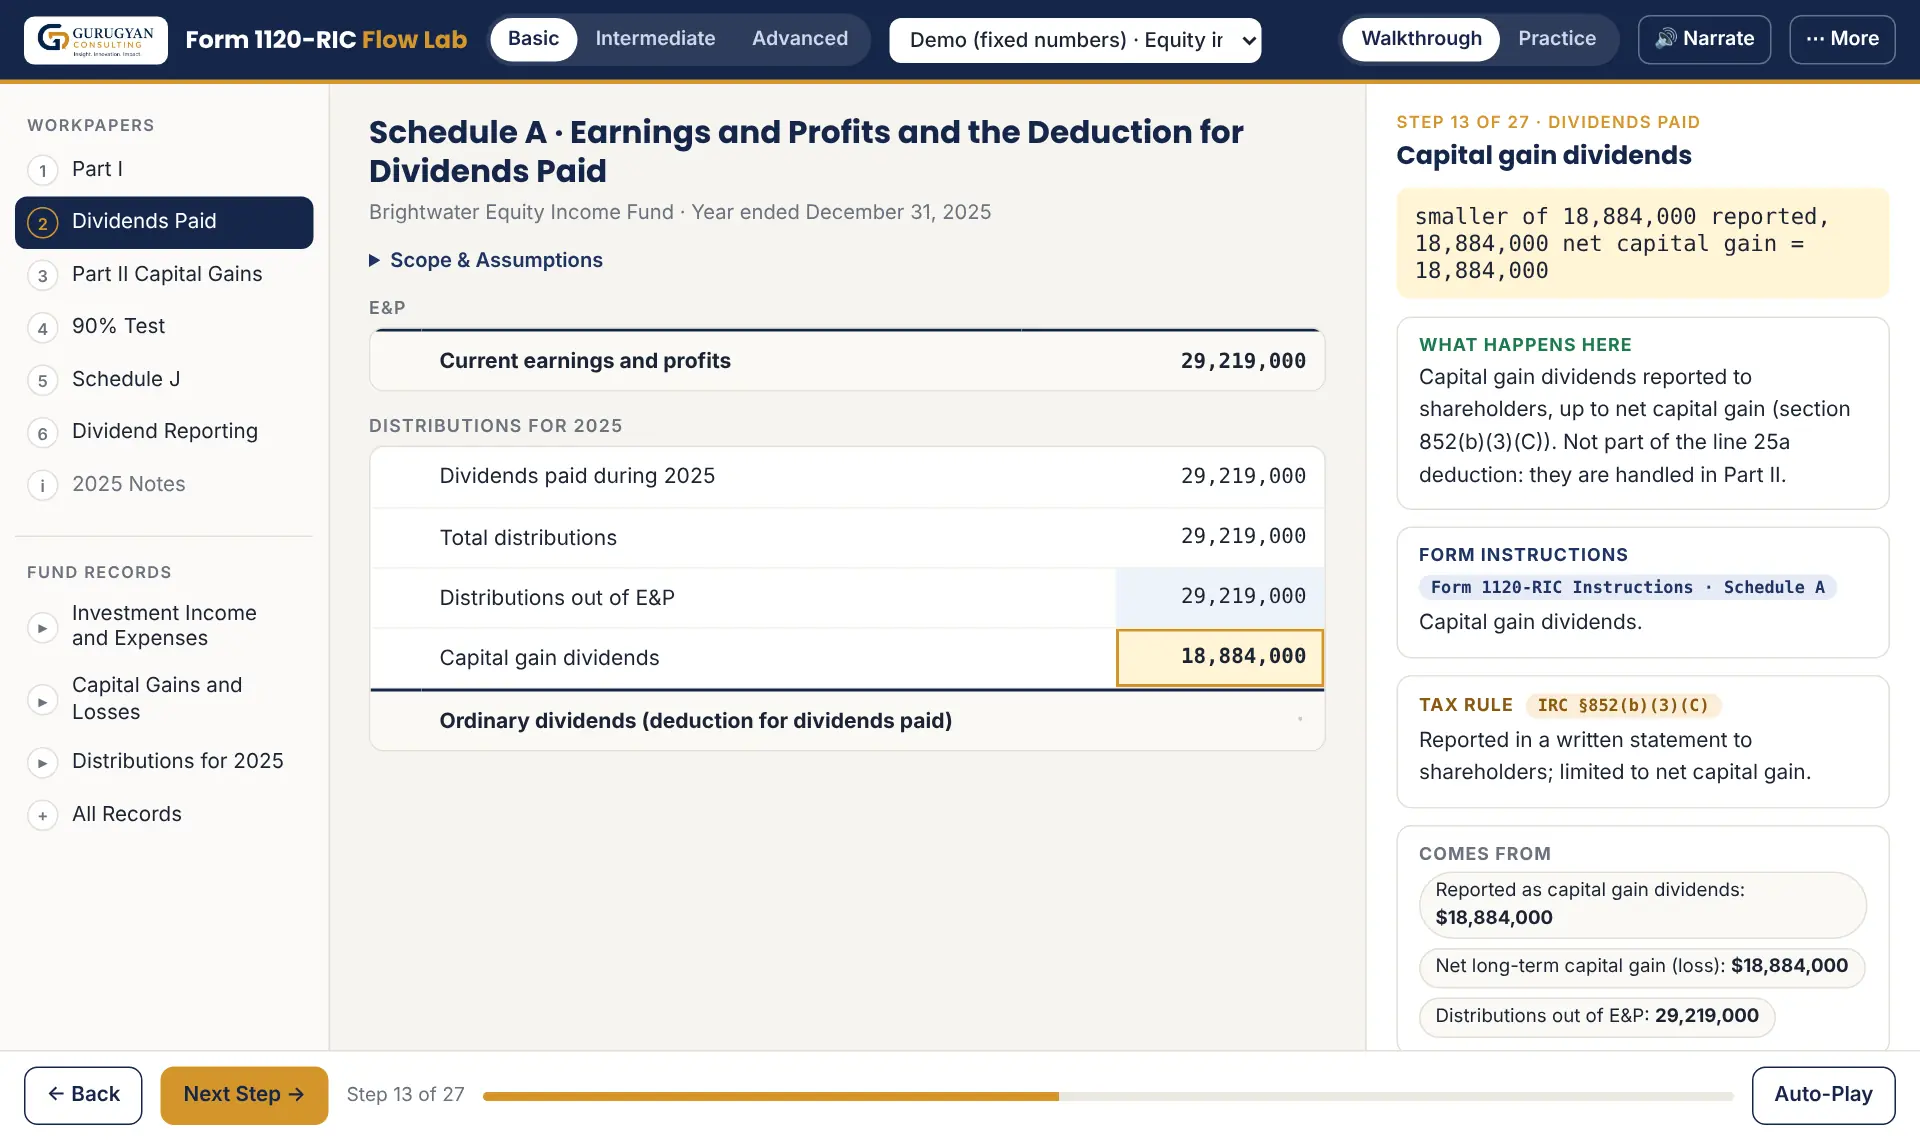Open Part II Capital Gains workpaper

[164, 274]
